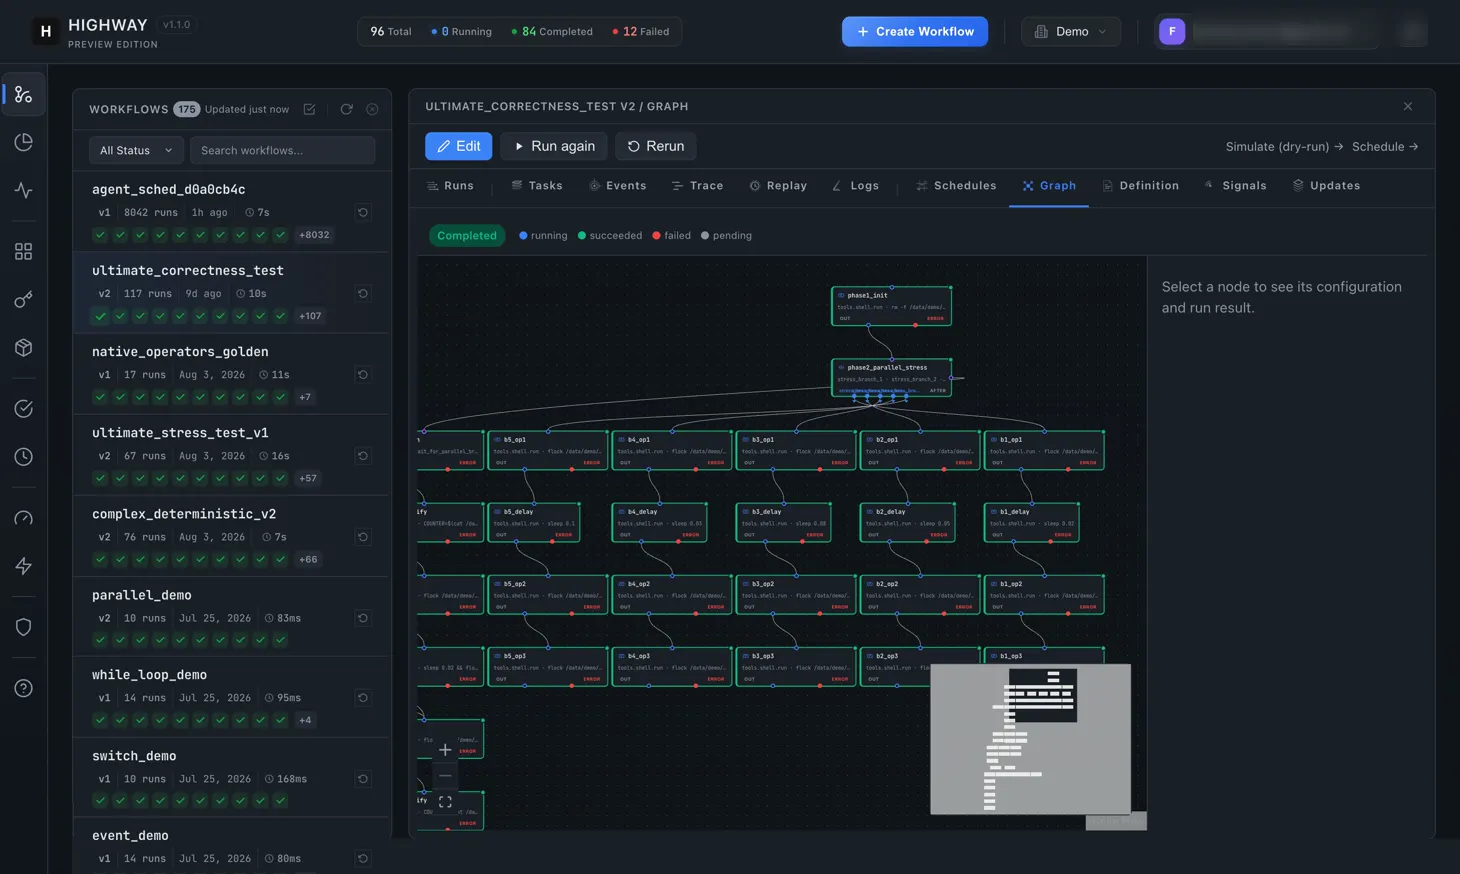Open the user avatar F
The image size is (1460, 874).
pyautogui.click(x=1172, y=31)
